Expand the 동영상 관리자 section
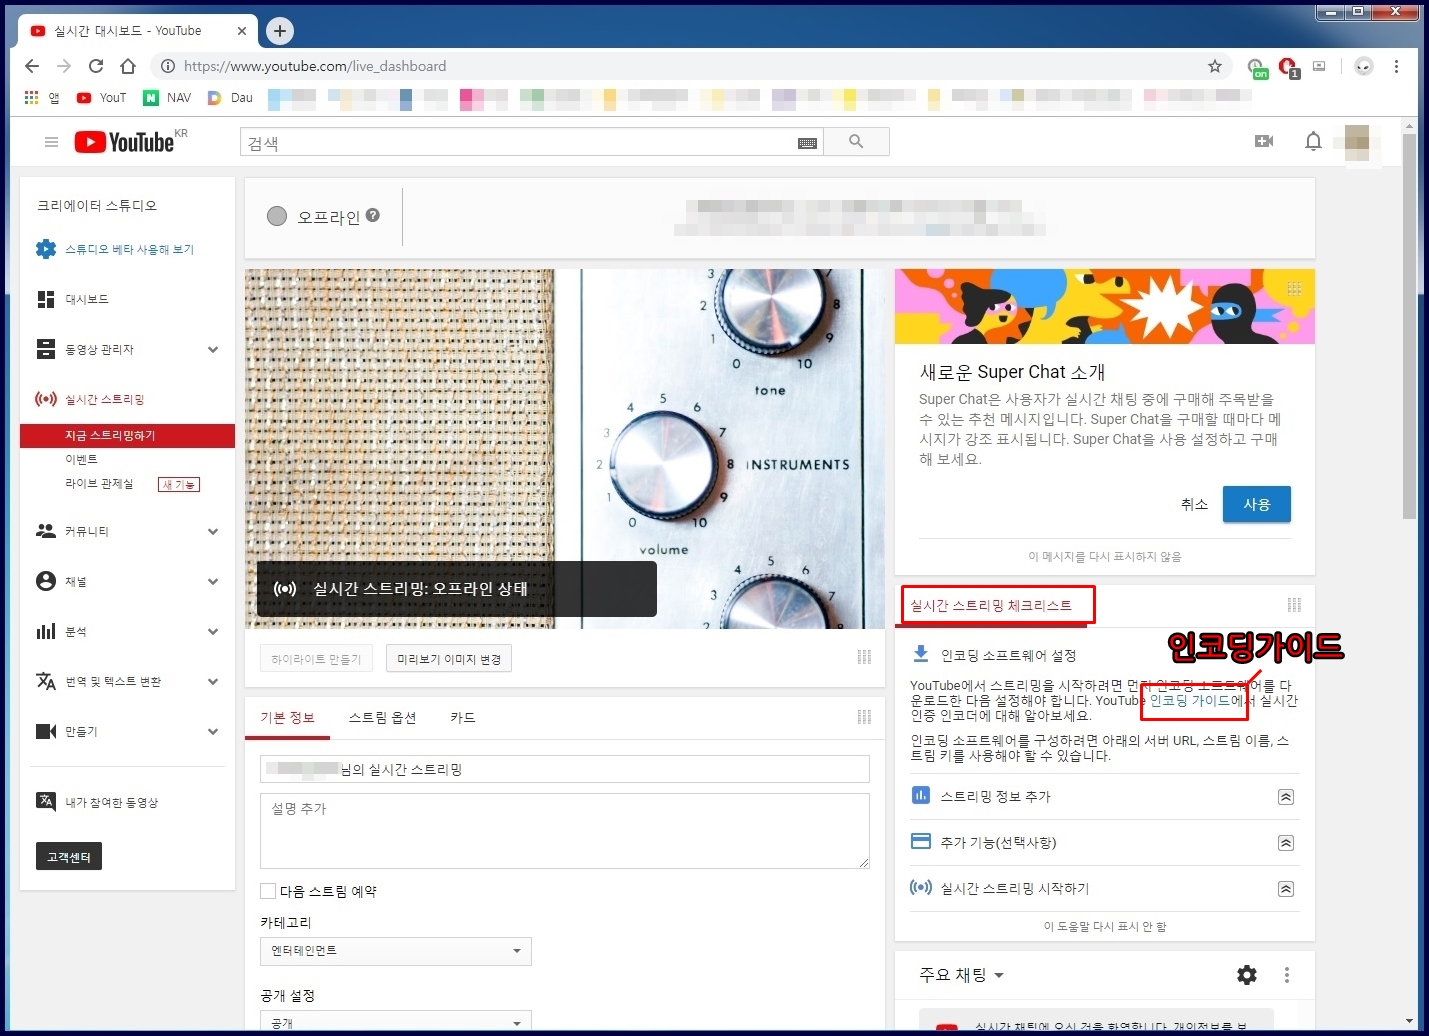 pos(213,349)
